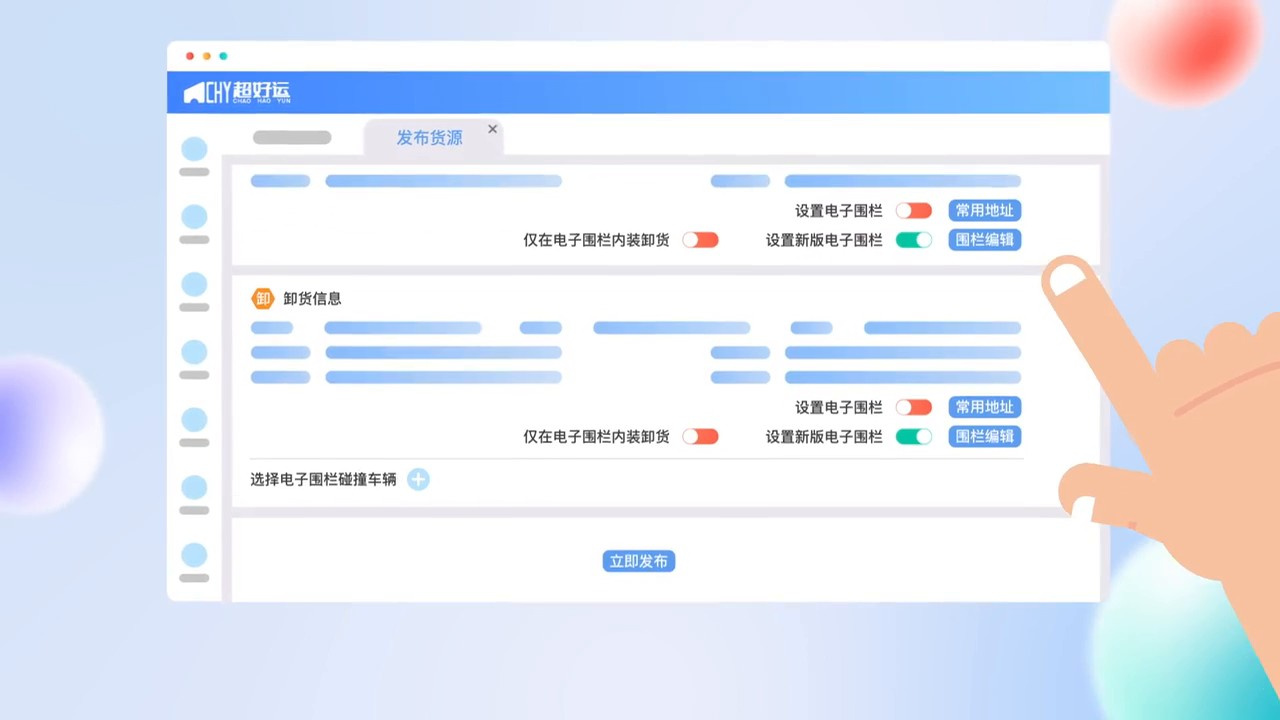Turn off 设置新版电子围栏 toggle in 卸货信息 section
The image size is (1280, 720).
913,436
